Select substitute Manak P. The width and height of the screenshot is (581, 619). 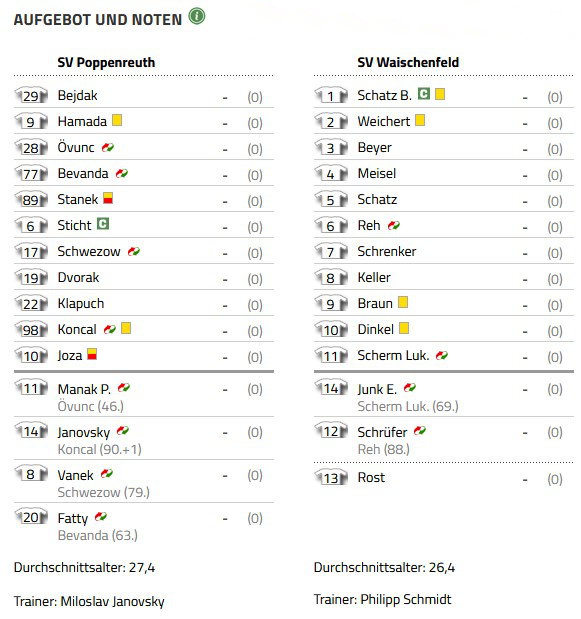click(x=84, y=389)
